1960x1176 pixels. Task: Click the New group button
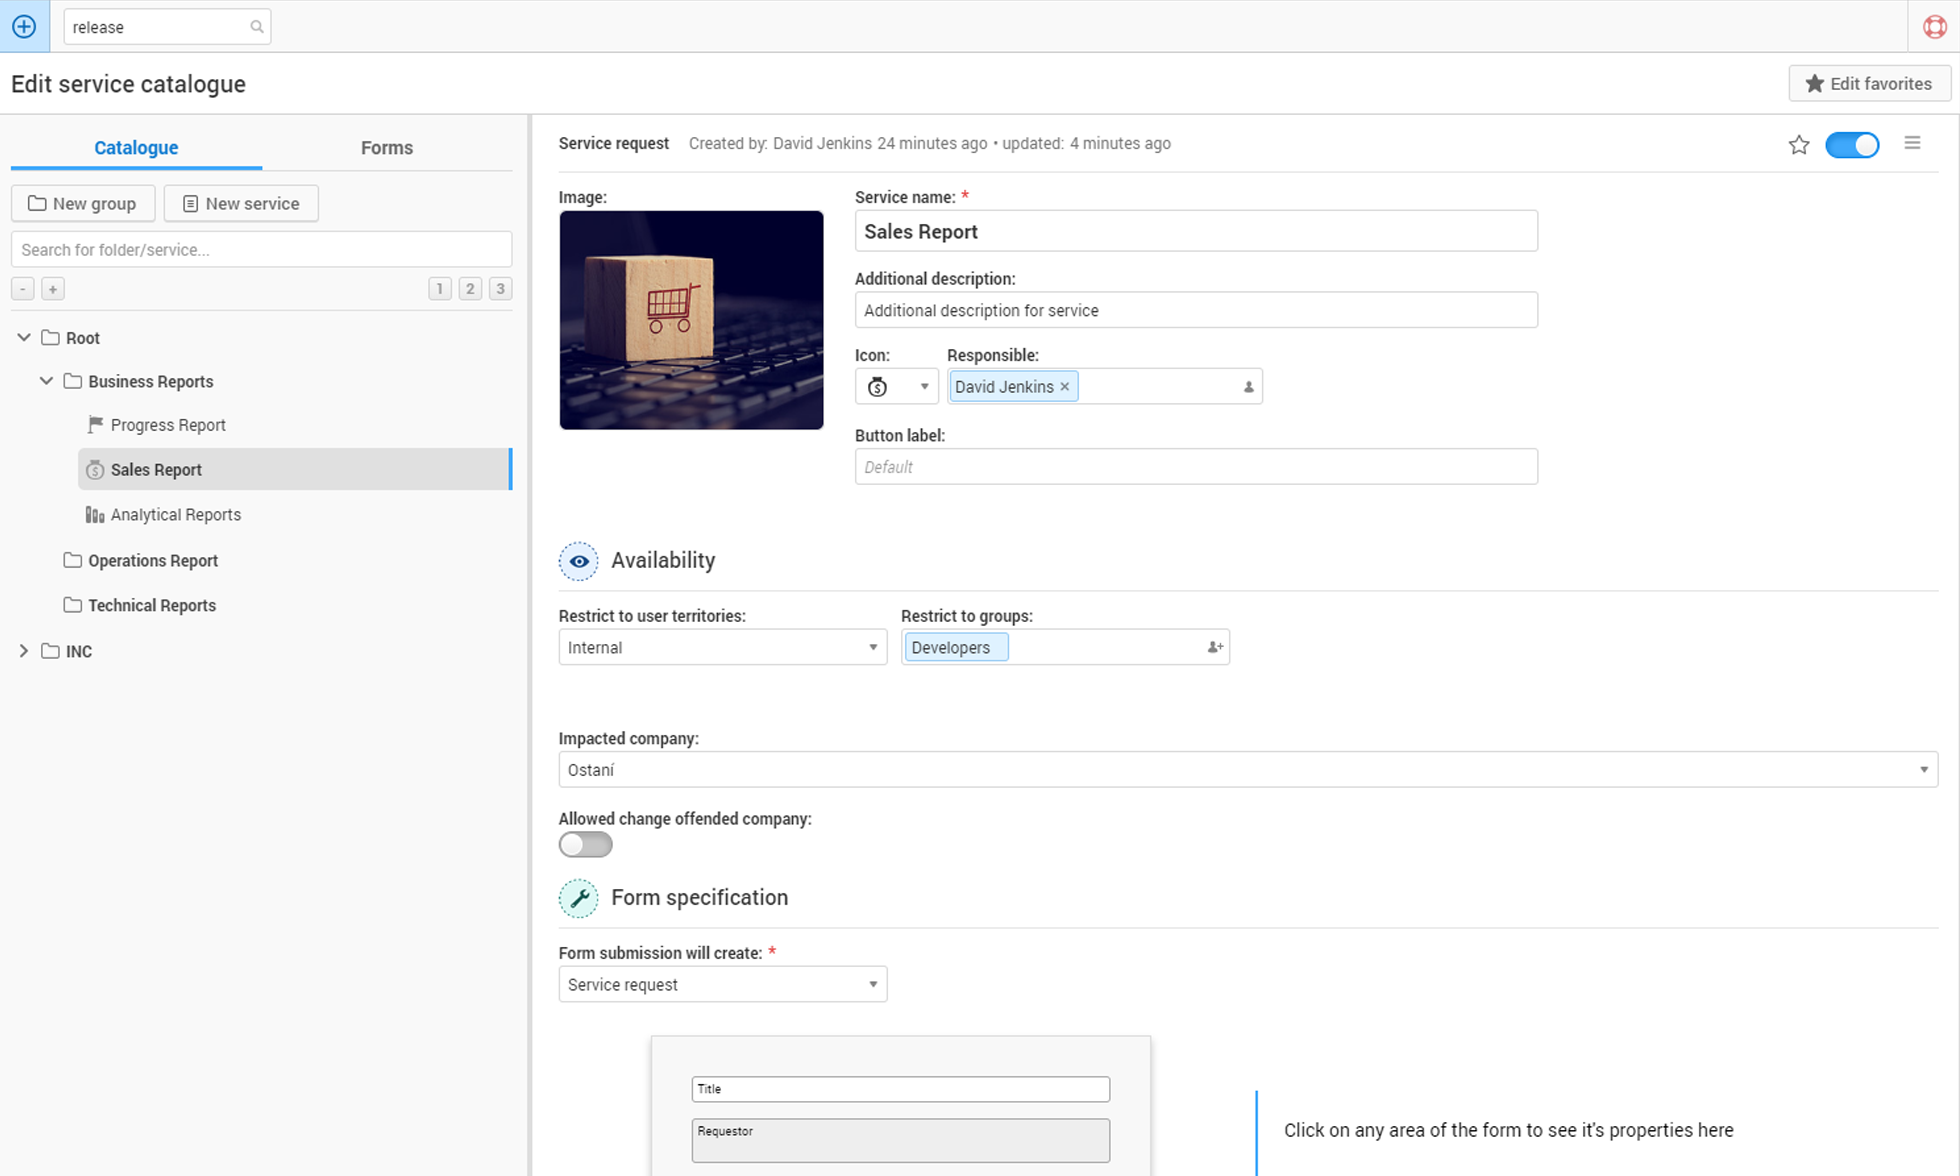[x=84, y=203]
